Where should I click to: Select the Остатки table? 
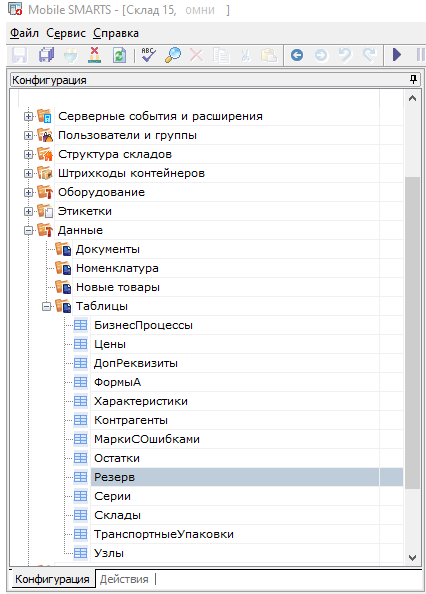[117, 458]
